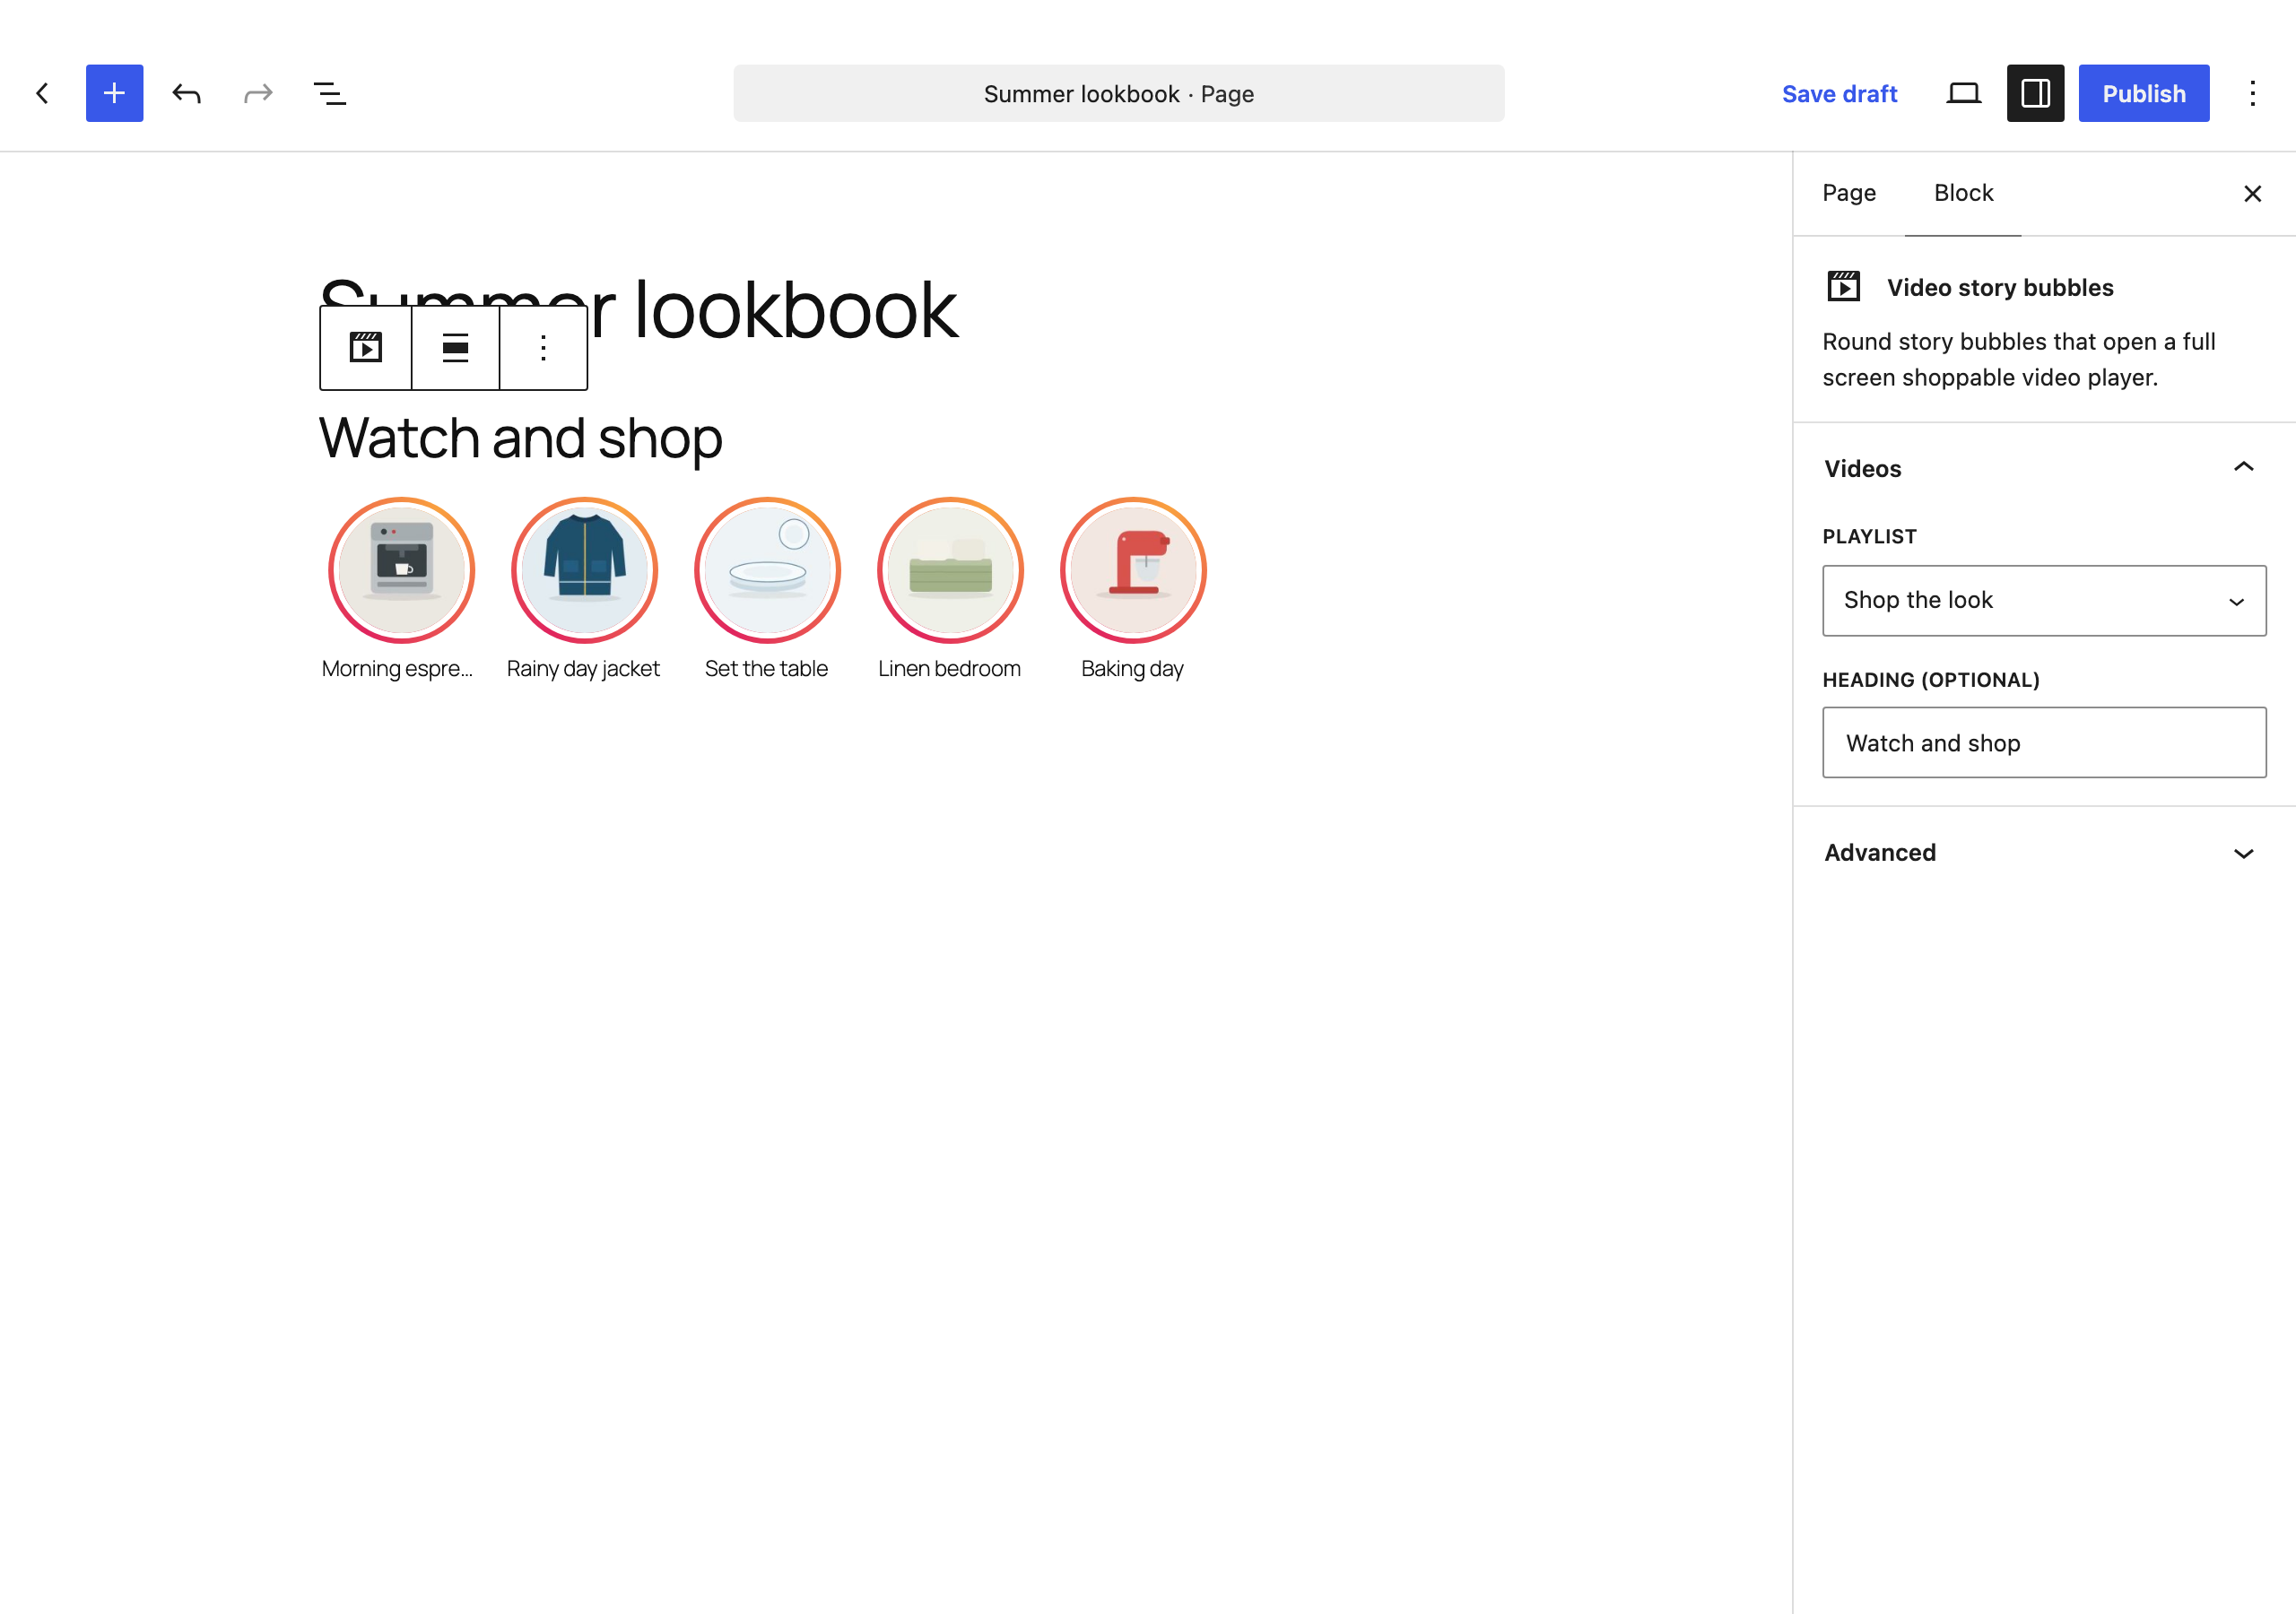Select the Linen bedroom story bubble

pyautogui.click(x=950, y=570)
